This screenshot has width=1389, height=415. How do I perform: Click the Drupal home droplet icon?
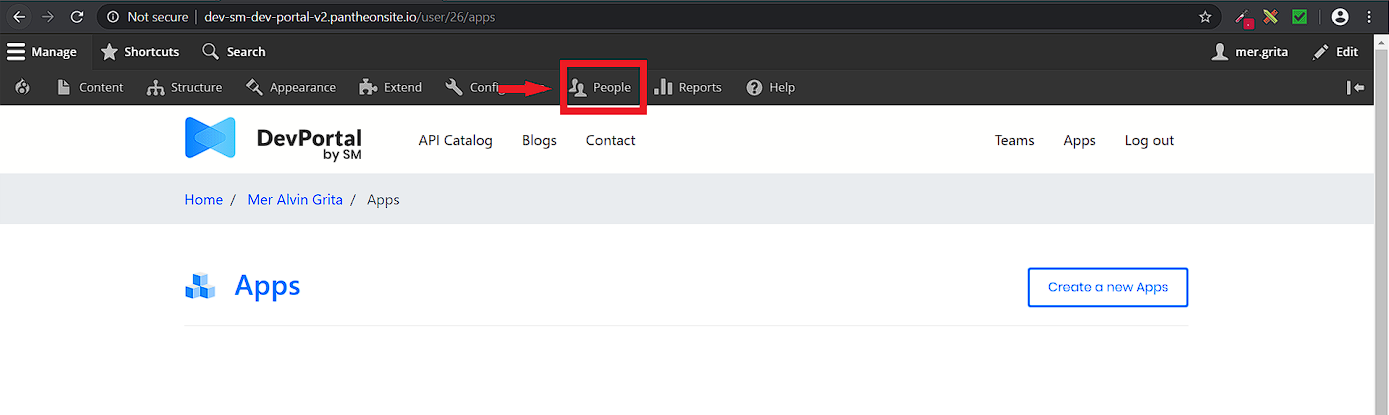(23, 88)
